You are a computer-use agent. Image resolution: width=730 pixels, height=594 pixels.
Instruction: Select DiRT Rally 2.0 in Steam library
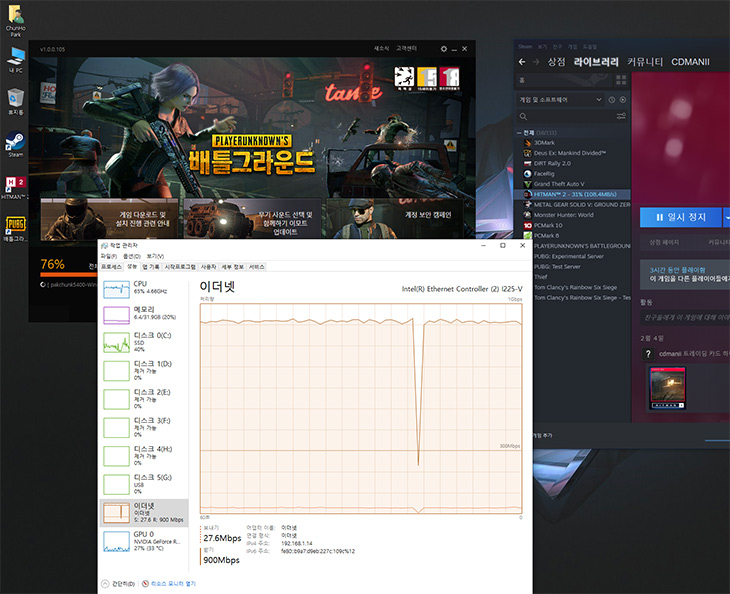click(x=573, y=163)
